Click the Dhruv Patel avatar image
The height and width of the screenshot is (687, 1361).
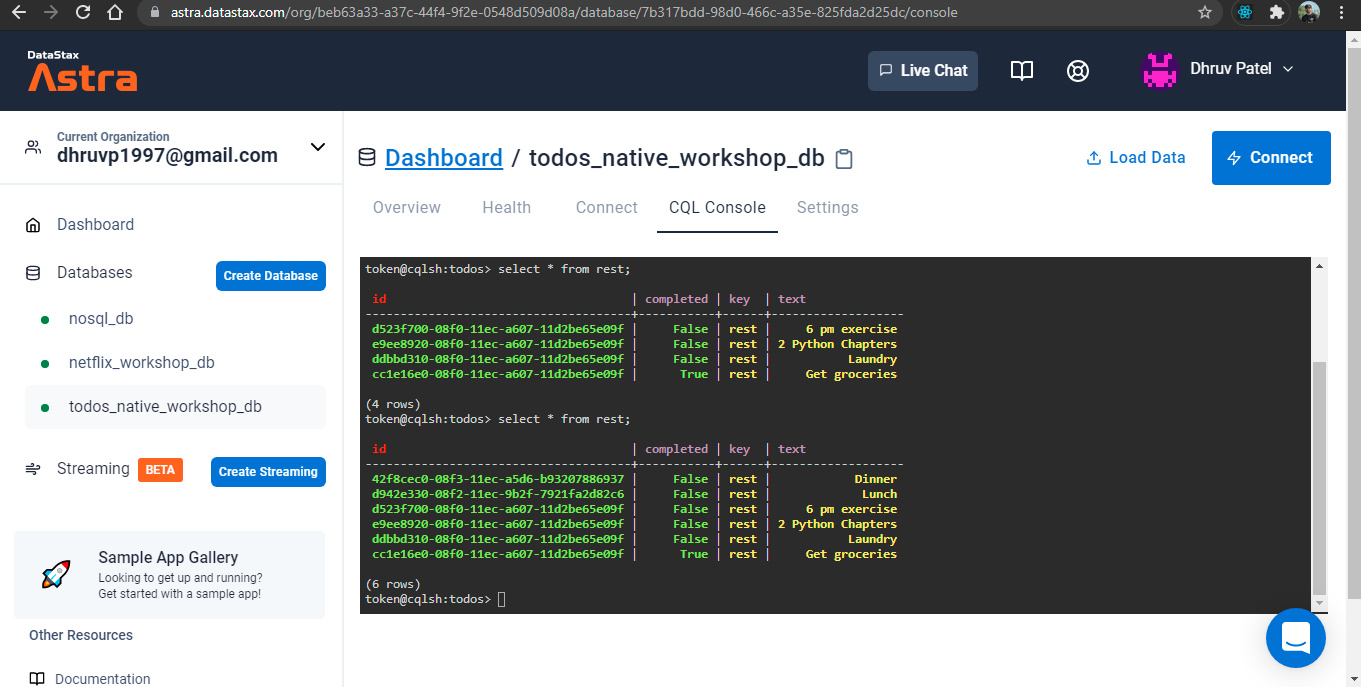(x=1160, y=70)
